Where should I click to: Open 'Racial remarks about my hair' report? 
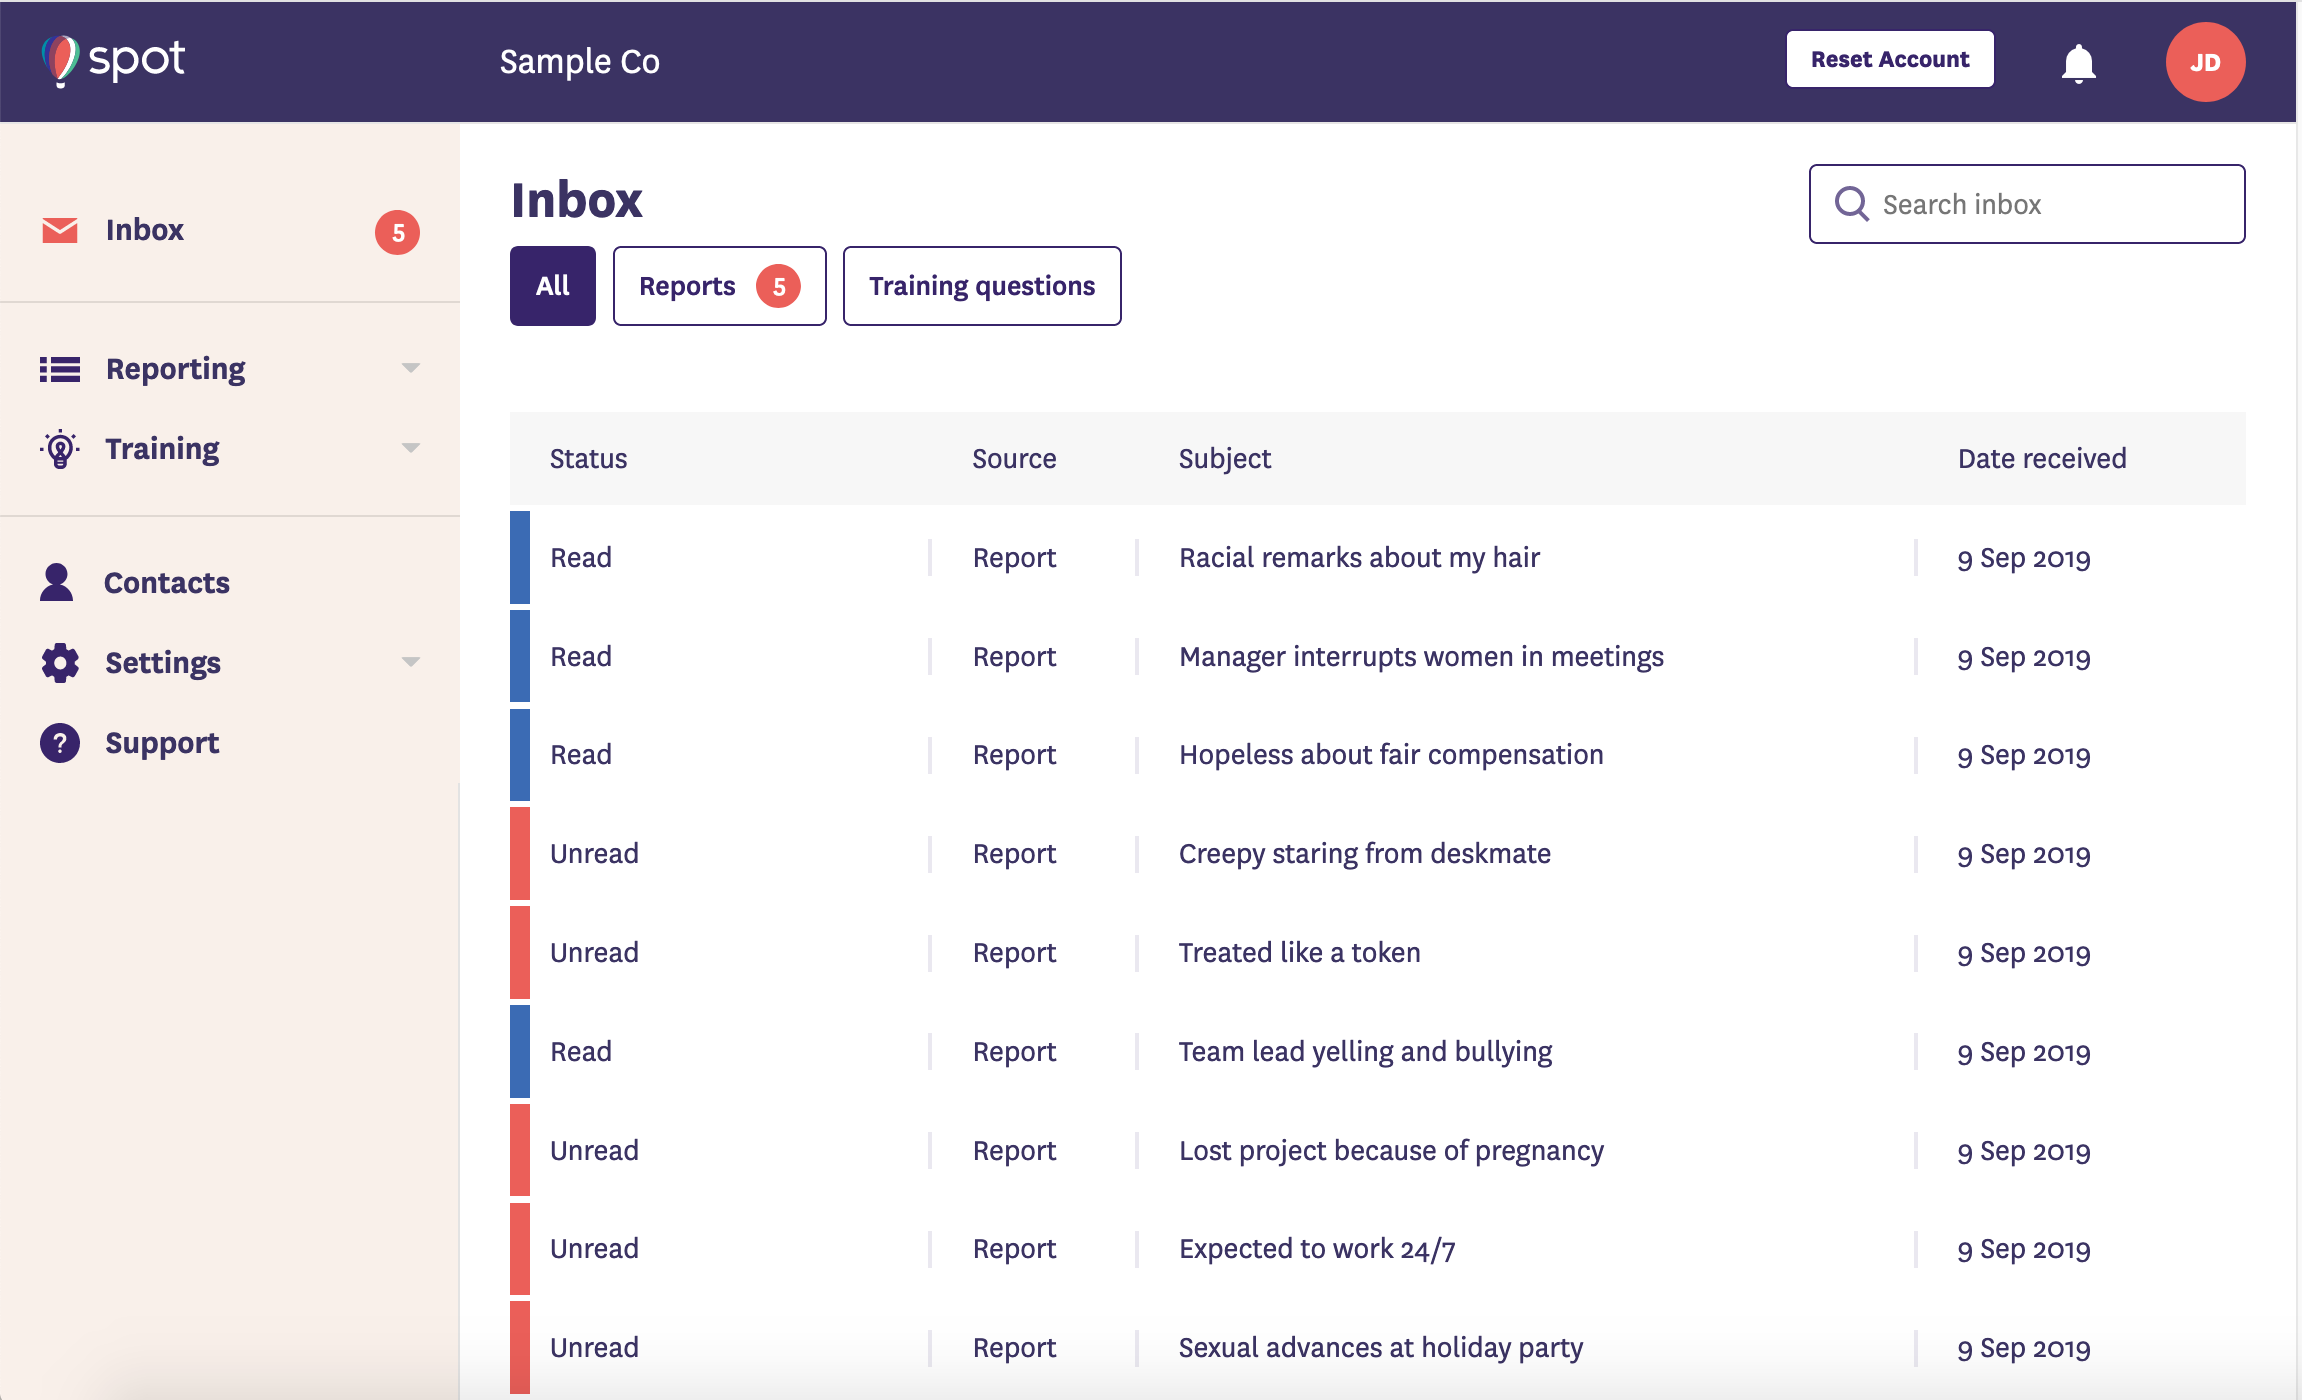(x=1358, y=558)
